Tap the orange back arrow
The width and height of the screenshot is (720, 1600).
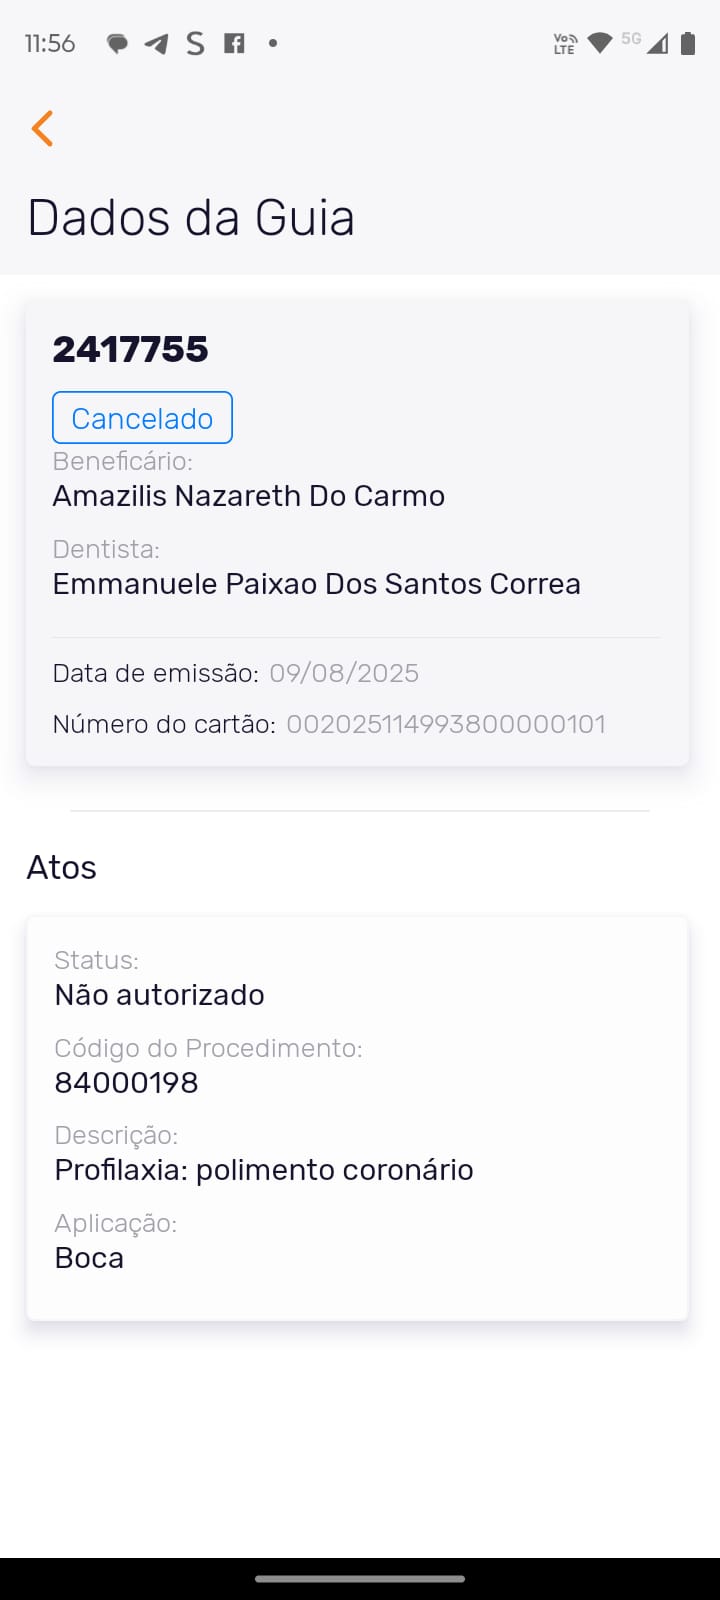click(x=42, y=129)
